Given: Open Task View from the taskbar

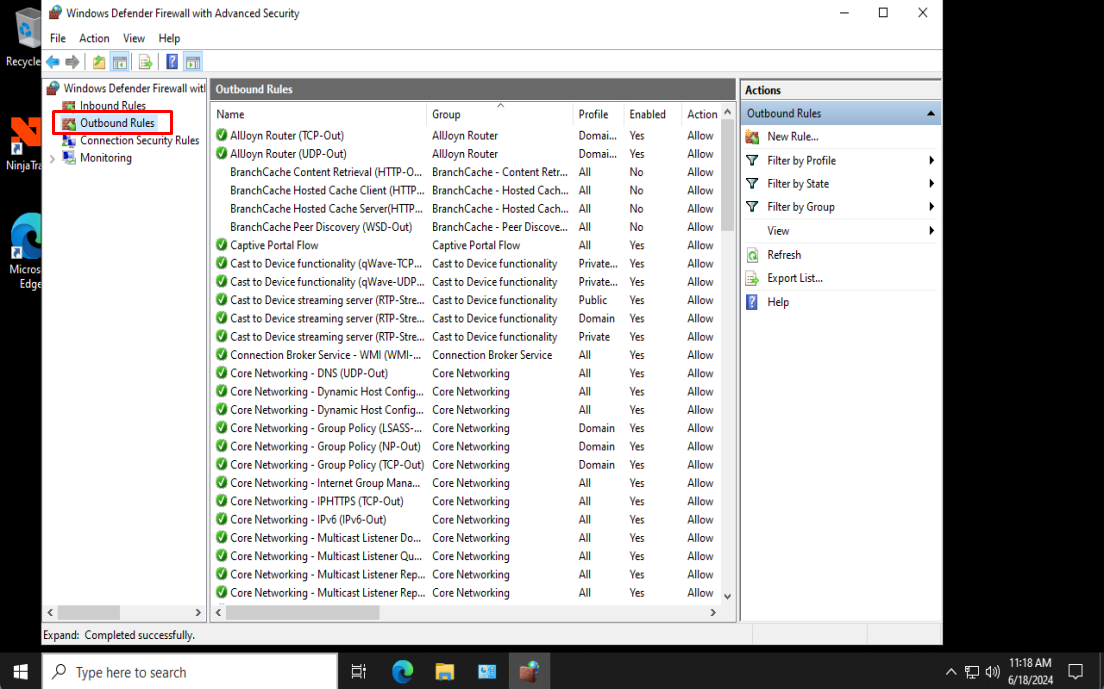Looking at the screenshot, I should click(358, 671).
